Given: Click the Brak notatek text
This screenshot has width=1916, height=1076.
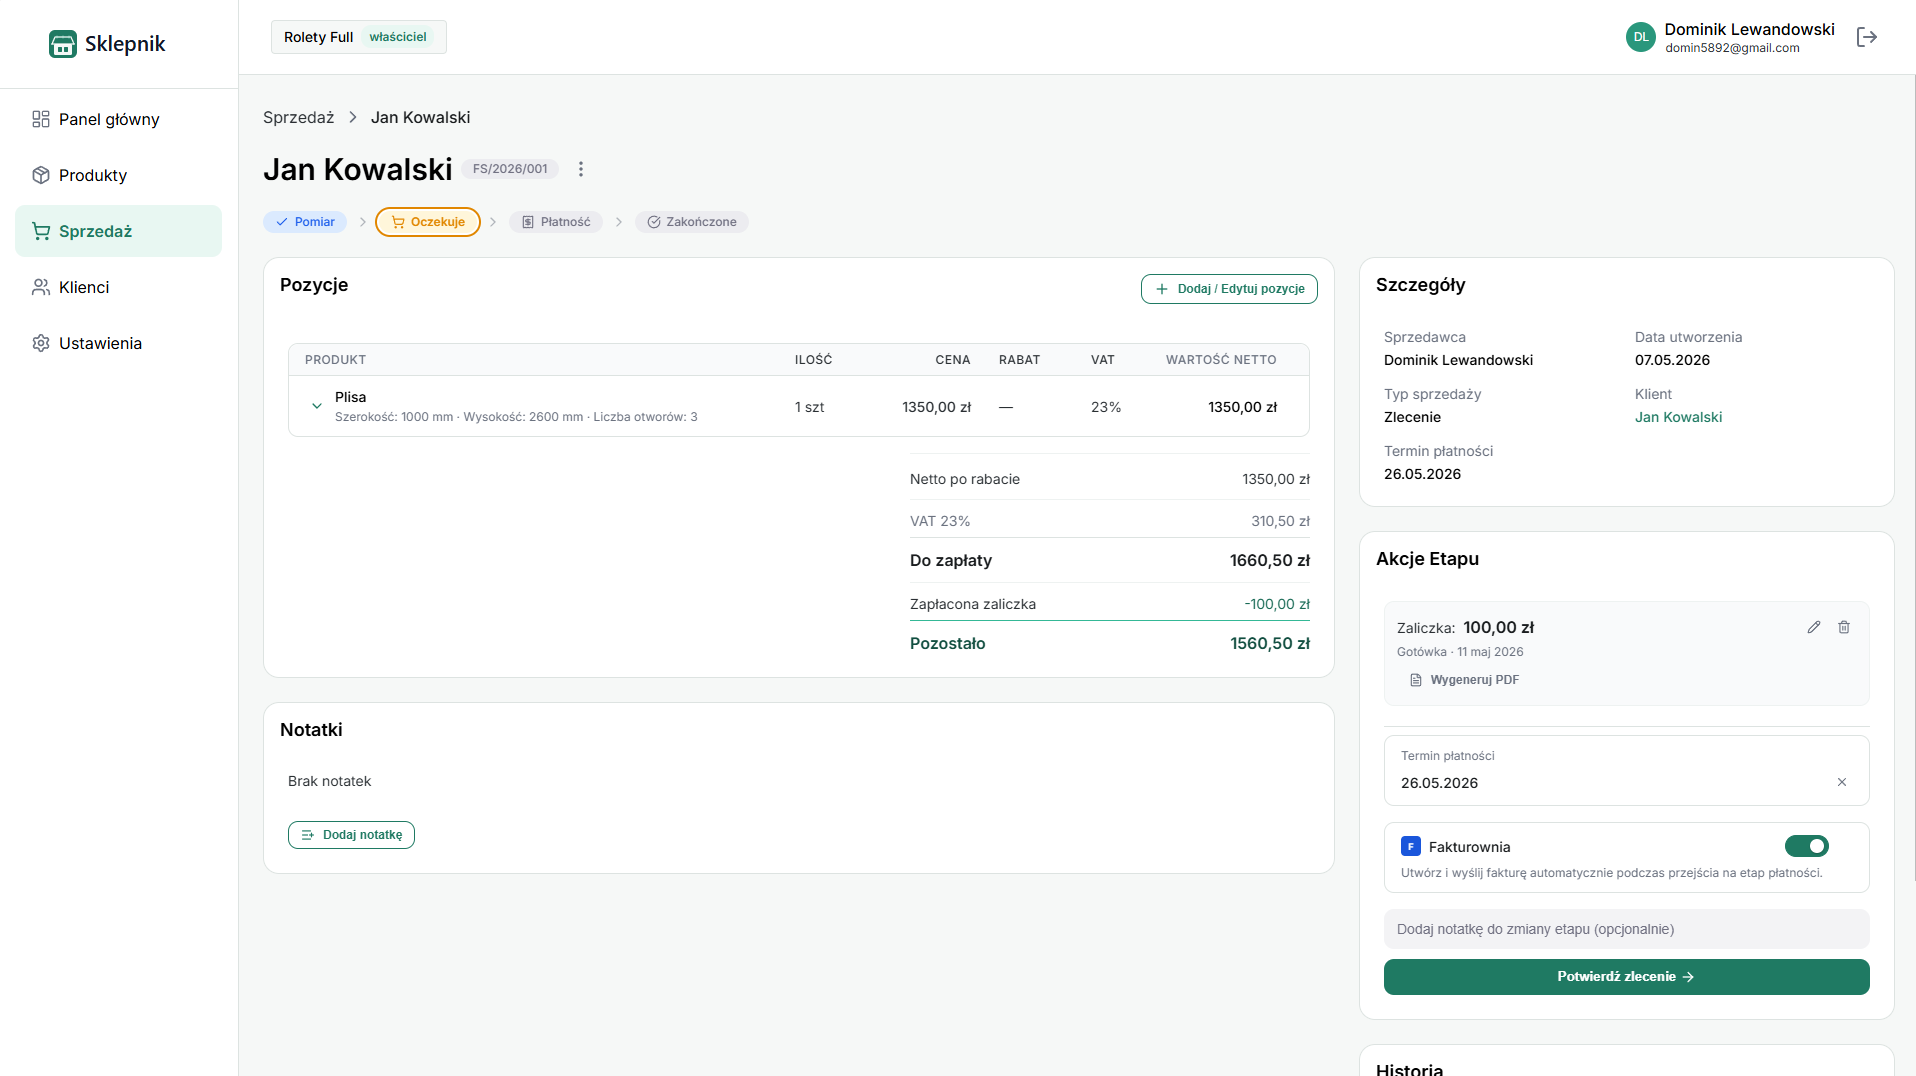Looking at the screenshot, I should click(329, 781).
